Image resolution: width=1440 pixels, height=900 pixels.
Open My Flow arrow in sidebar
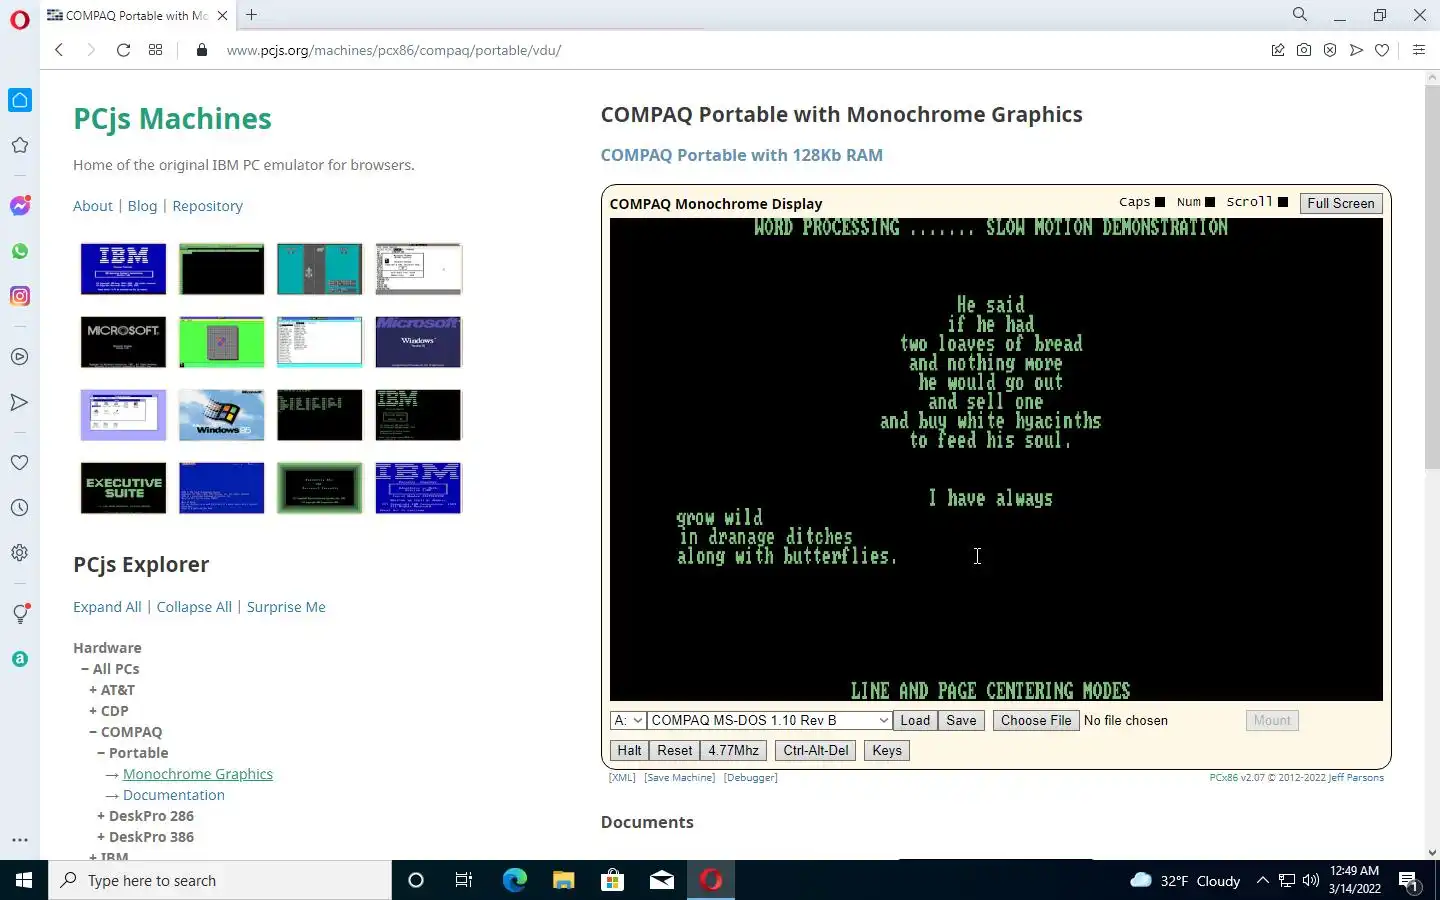(x=20, y=402)
